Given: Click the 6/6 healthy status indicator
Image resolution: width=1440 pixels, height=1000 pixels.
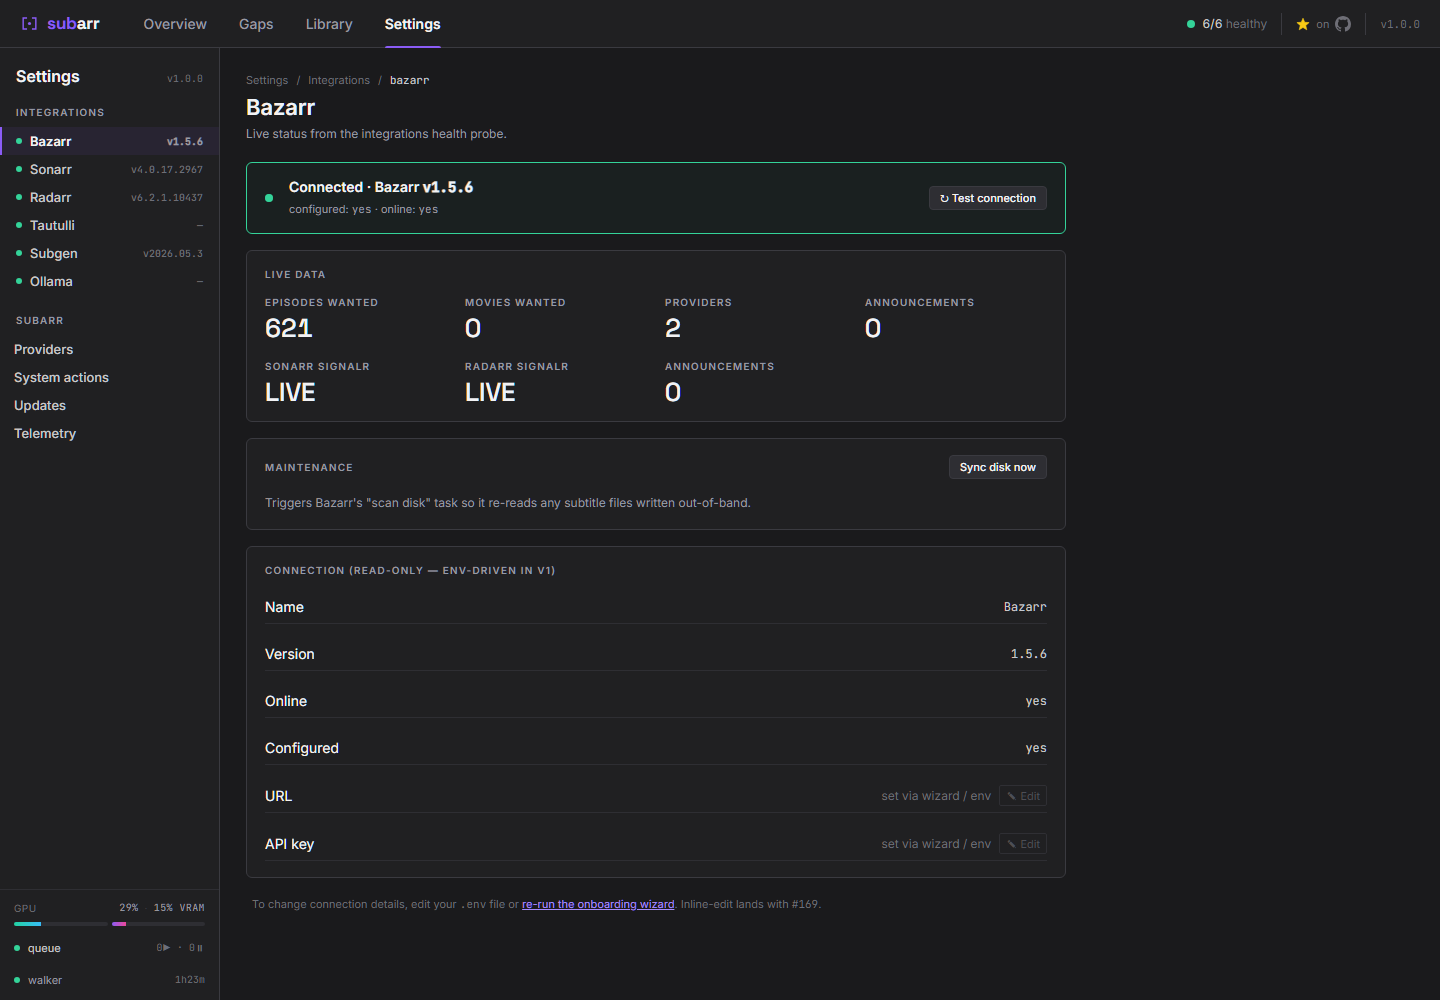Looking at the screenshot, I should [x=1227, y=24].
